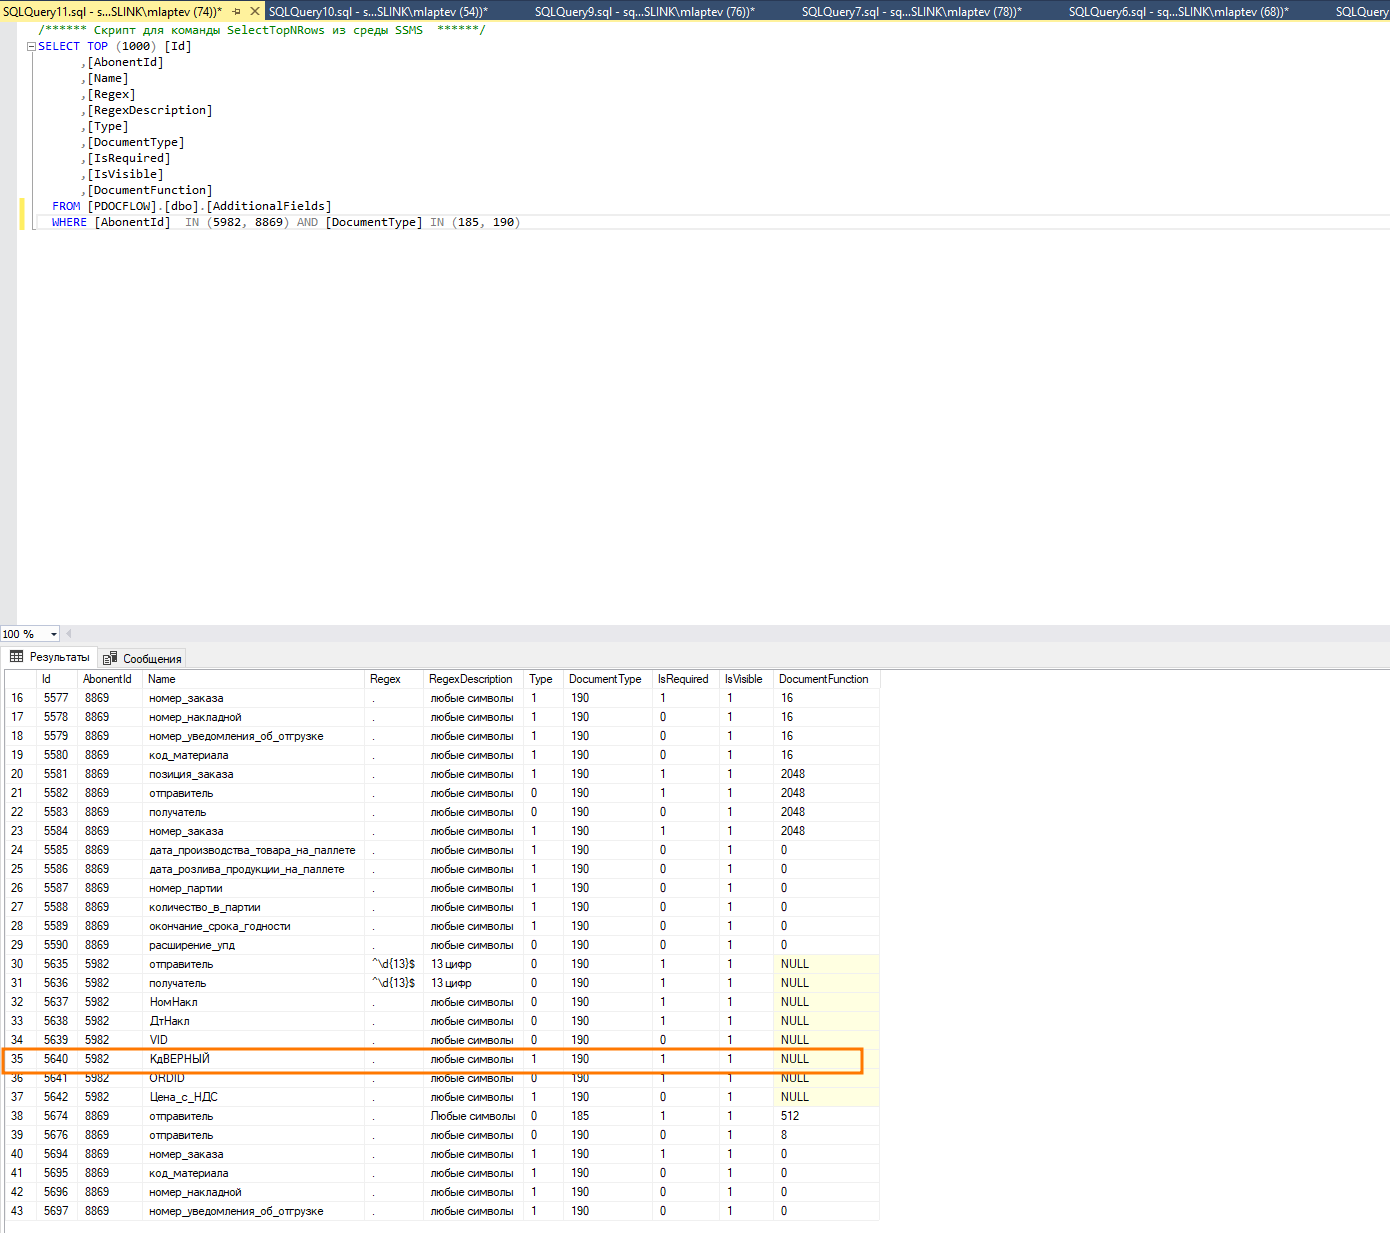The height and width of the screenshot is (1233, 1390).
Task: Click the Regex cell in row 30
Action: coord(396,964)
